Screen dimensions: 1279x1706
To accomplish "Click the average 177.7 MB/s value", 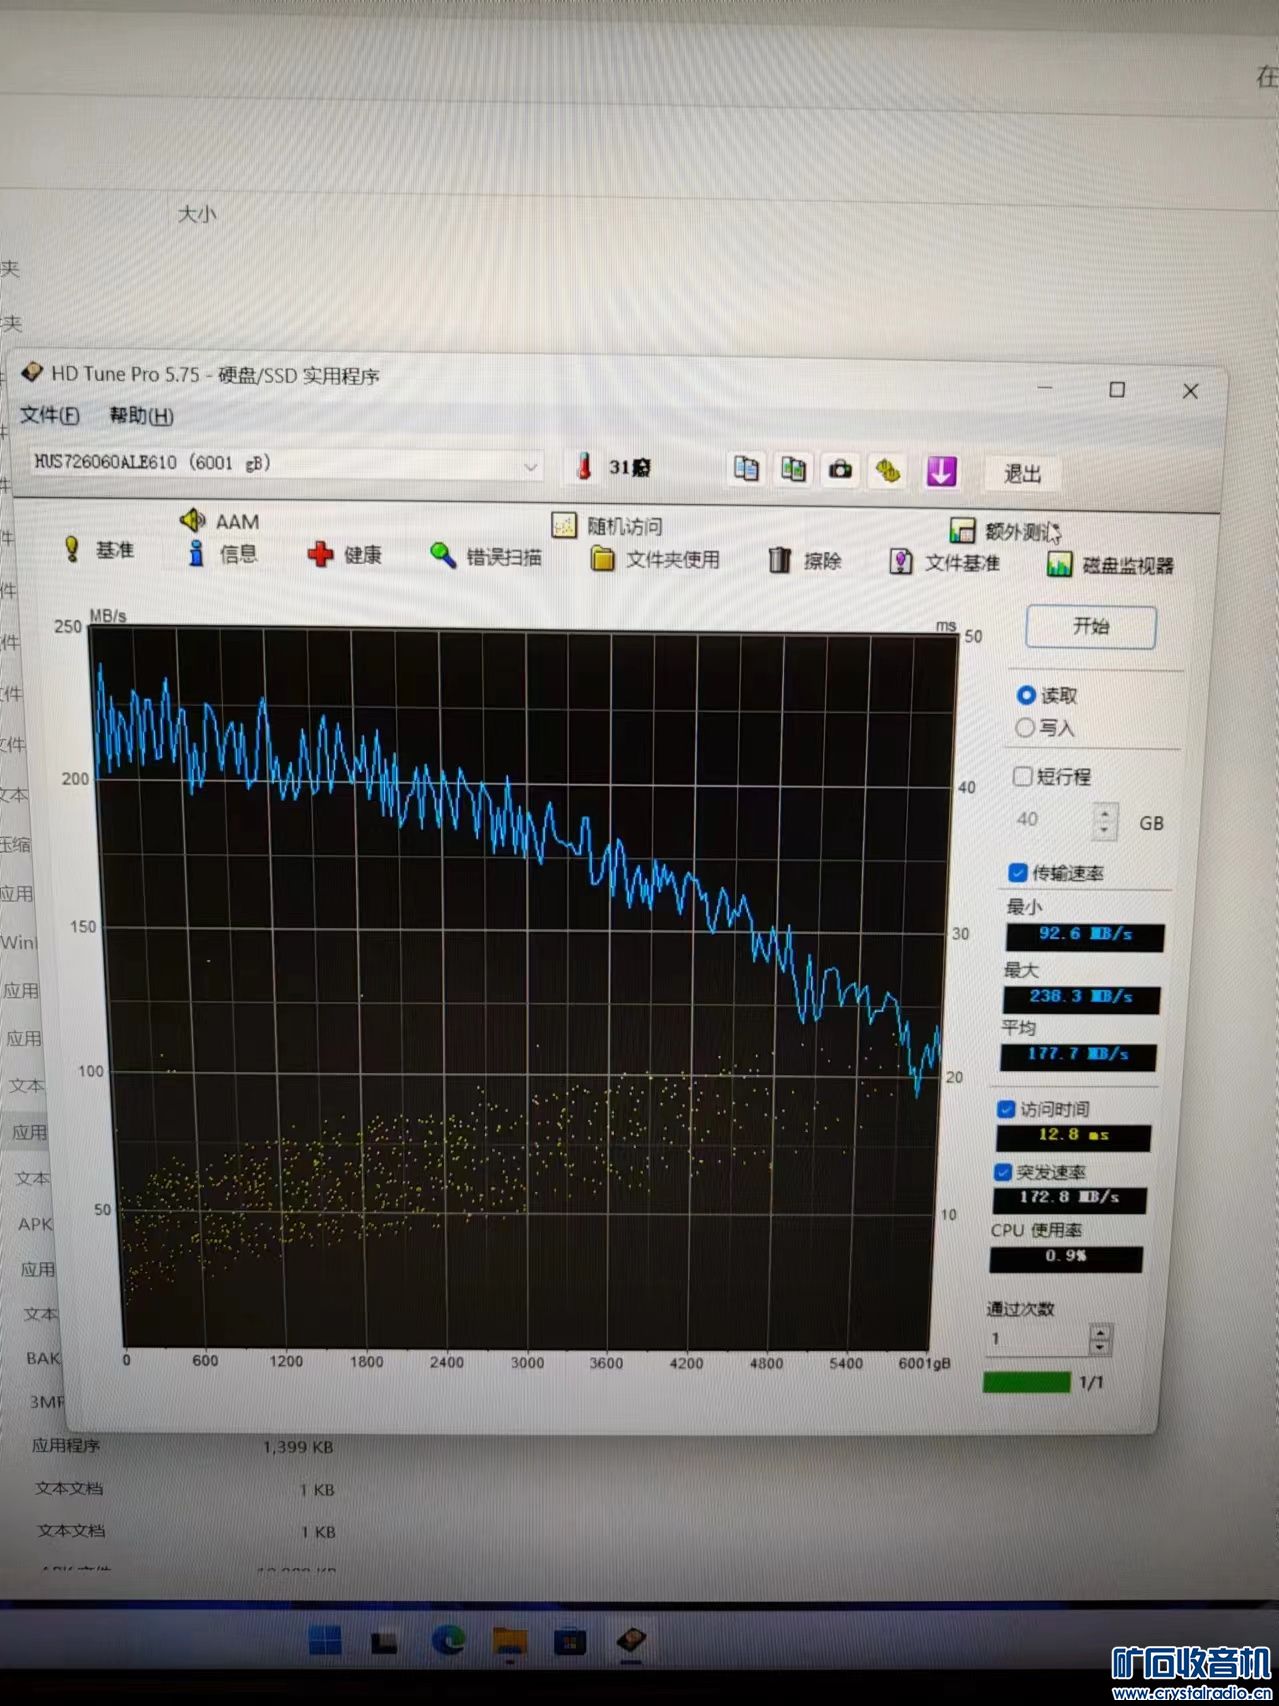I will tap(1079, 1055).
